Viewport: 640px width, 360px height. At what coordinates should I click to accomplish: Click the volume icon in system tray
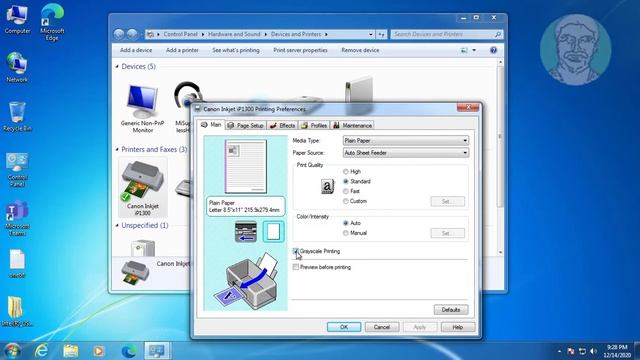tap(593, 351)
